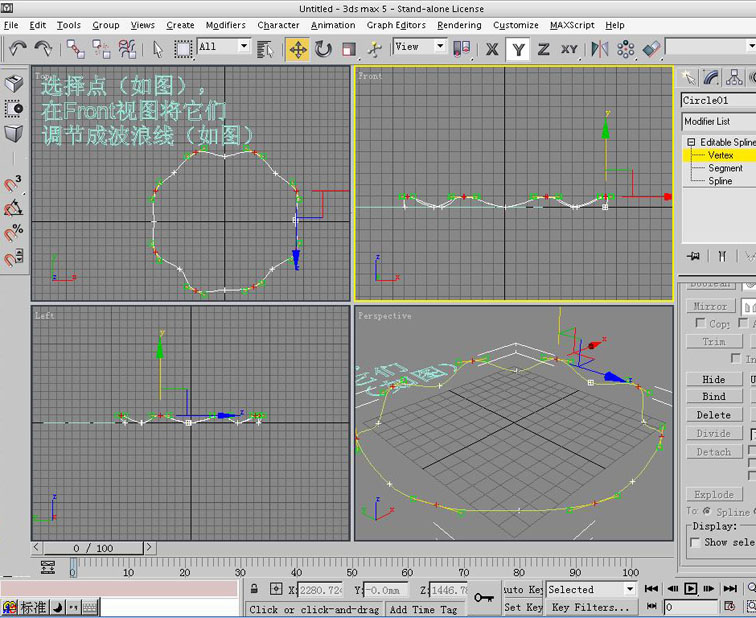Toggle Spinner Snap in left toolbar

point(14,257)
